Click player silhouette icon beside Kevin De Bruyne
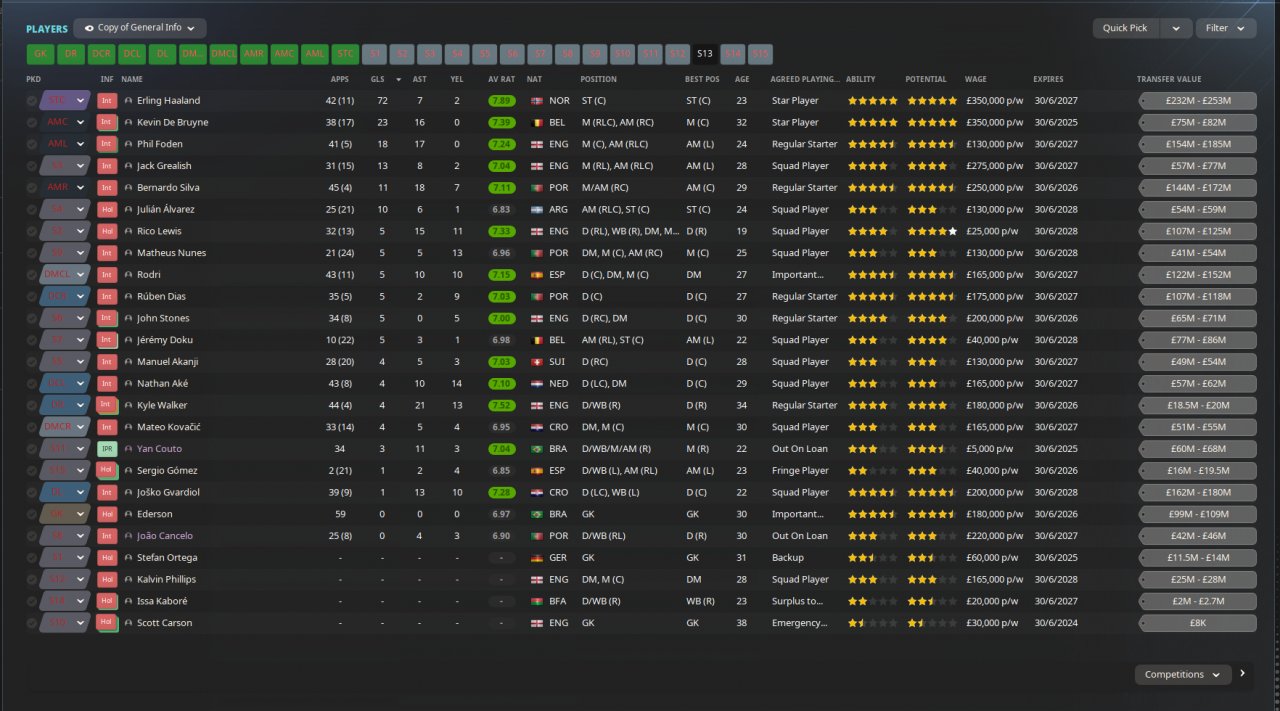 pos(129,122)
